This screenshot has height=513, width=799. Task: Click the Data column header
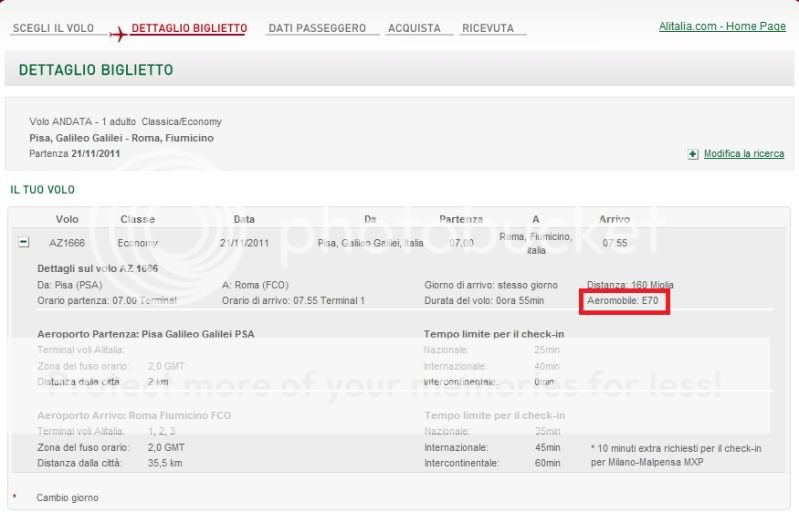pos(244,219)
